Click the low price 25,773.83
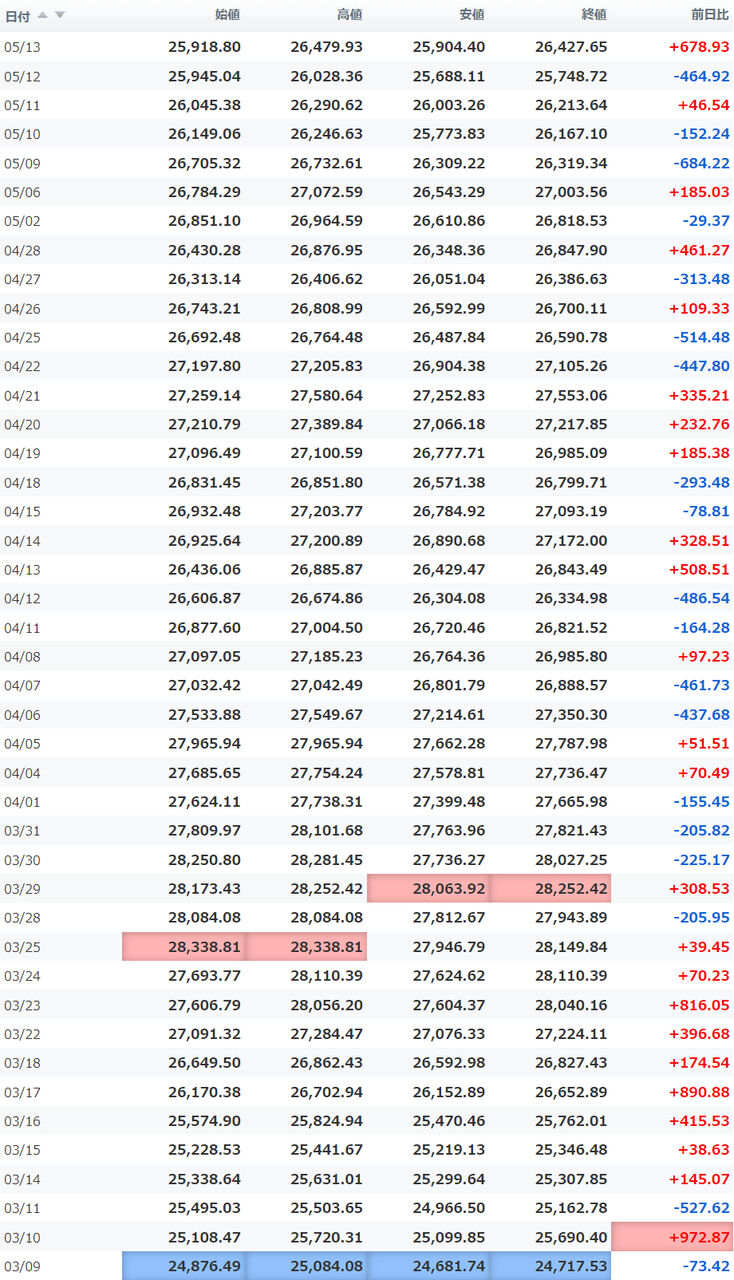This screenshot has width=734, height=1280. click(x=448, y=134)
